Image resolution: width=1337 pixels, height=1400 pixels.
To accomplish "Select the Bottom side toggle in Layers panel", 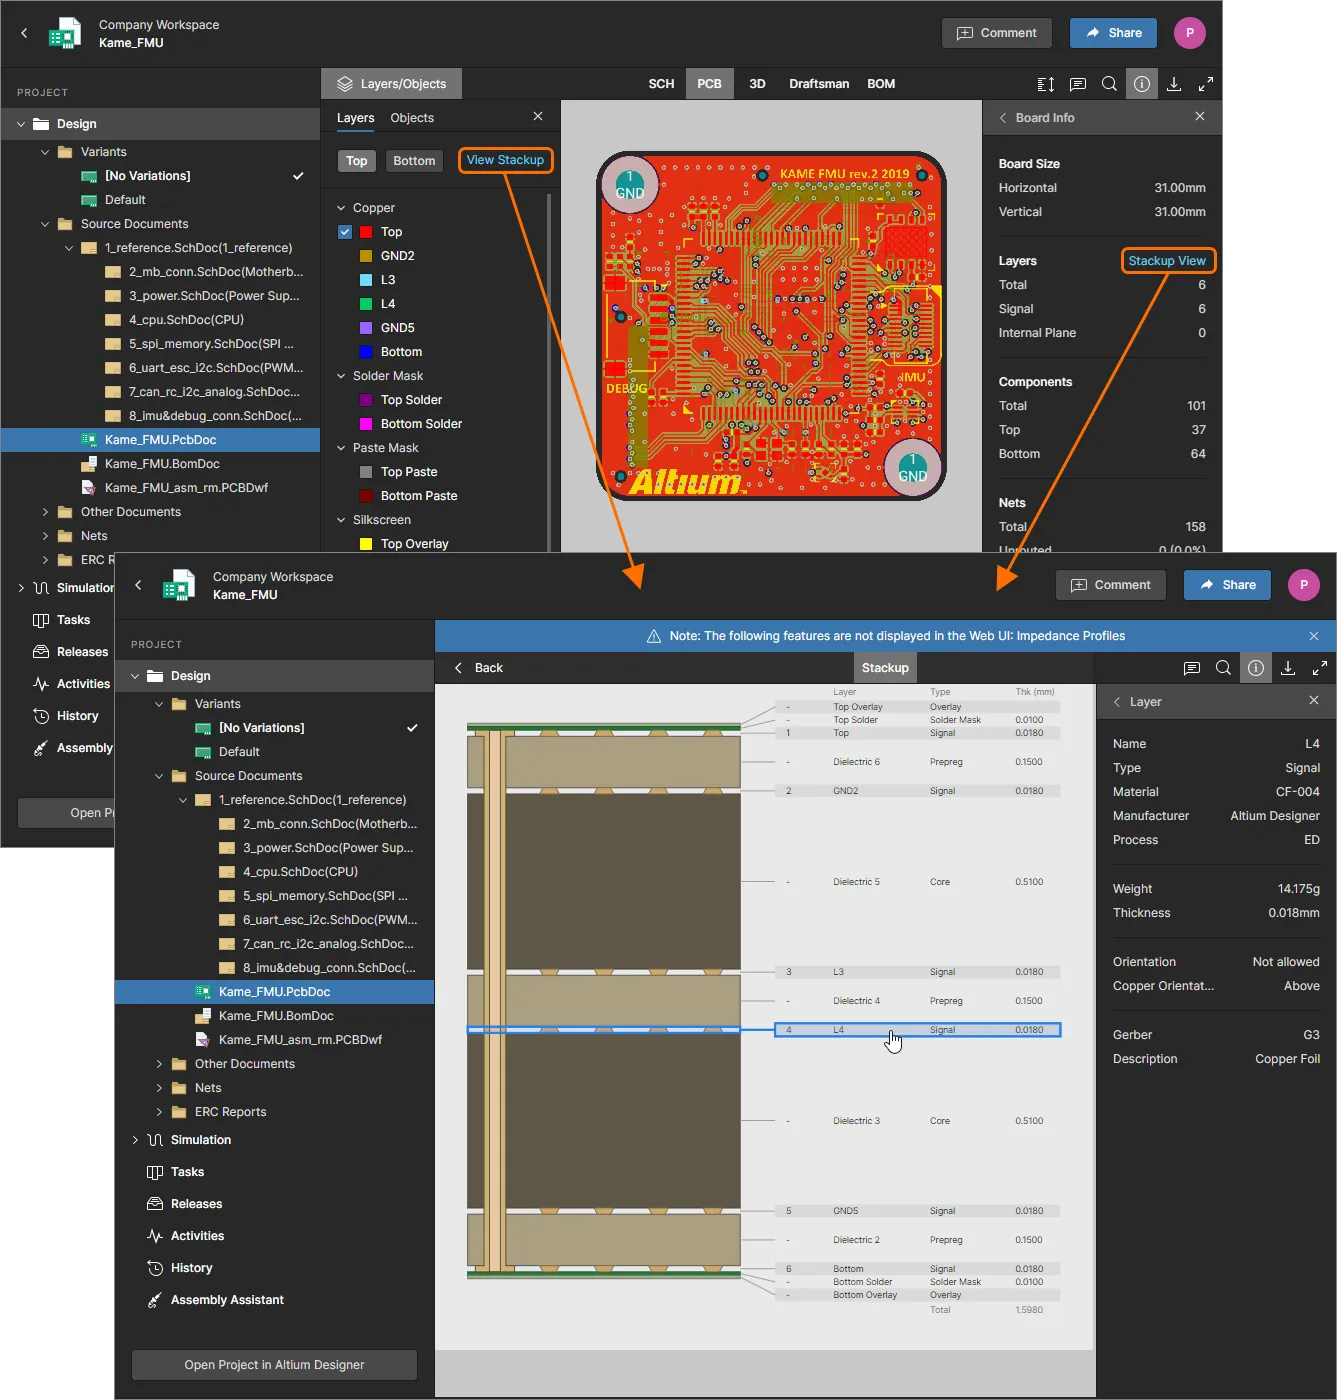I will point(414,161).
